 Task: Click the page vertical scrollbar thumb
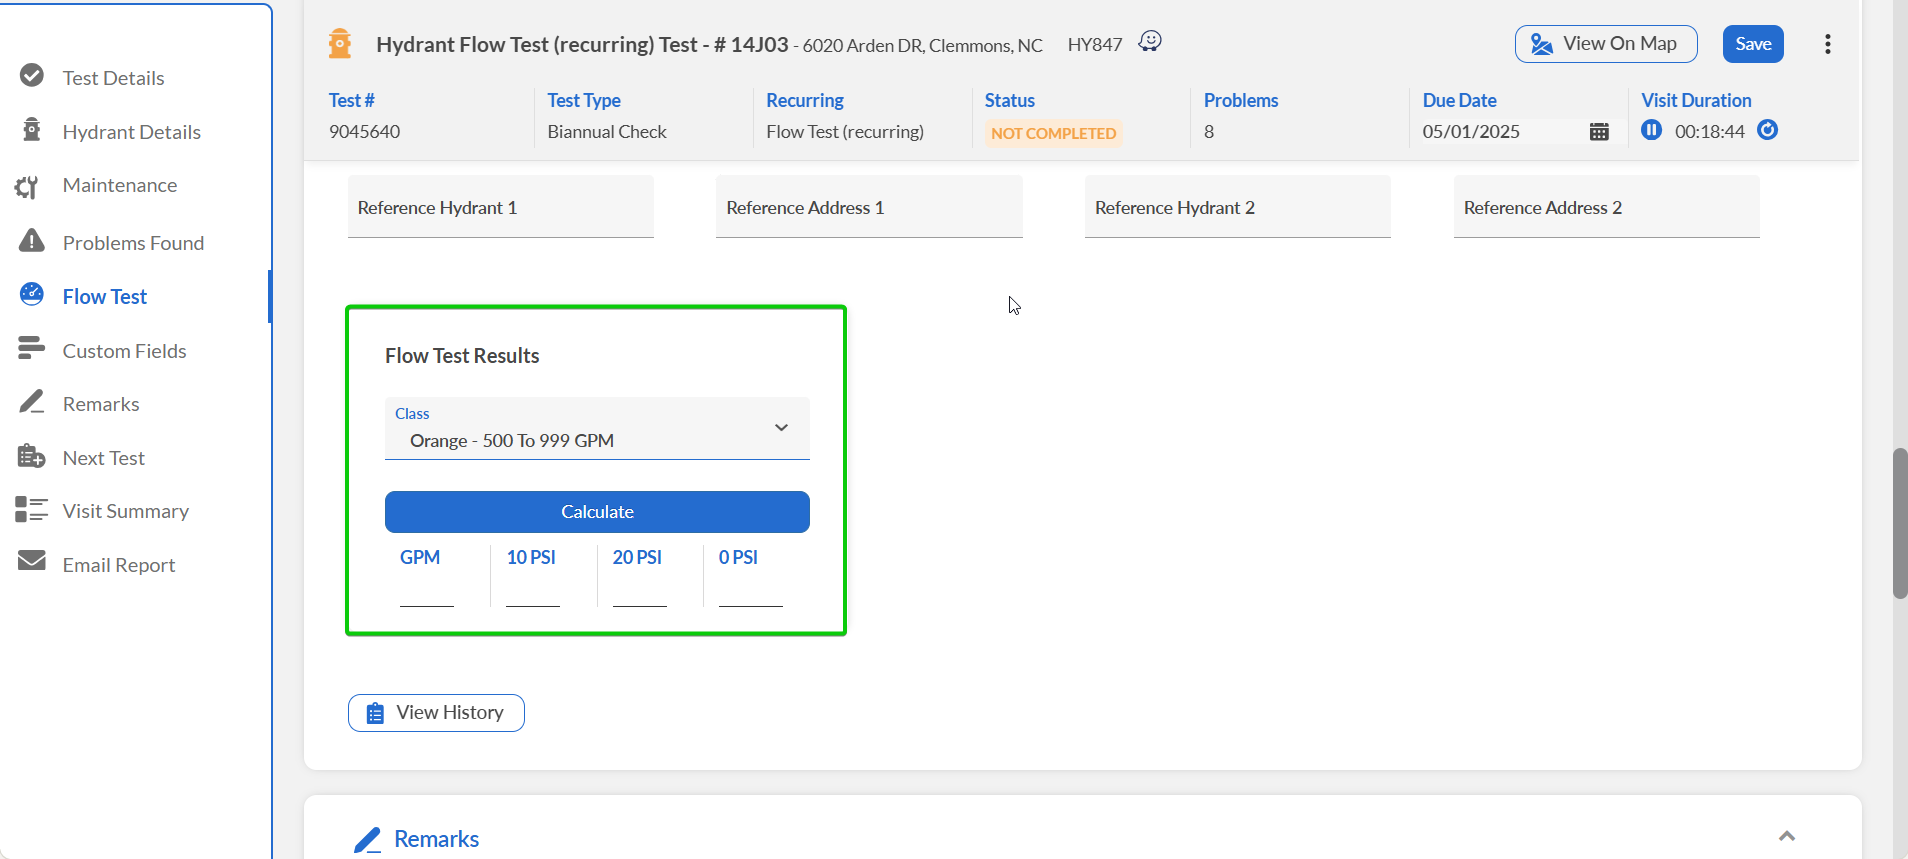coord(1899,523)
